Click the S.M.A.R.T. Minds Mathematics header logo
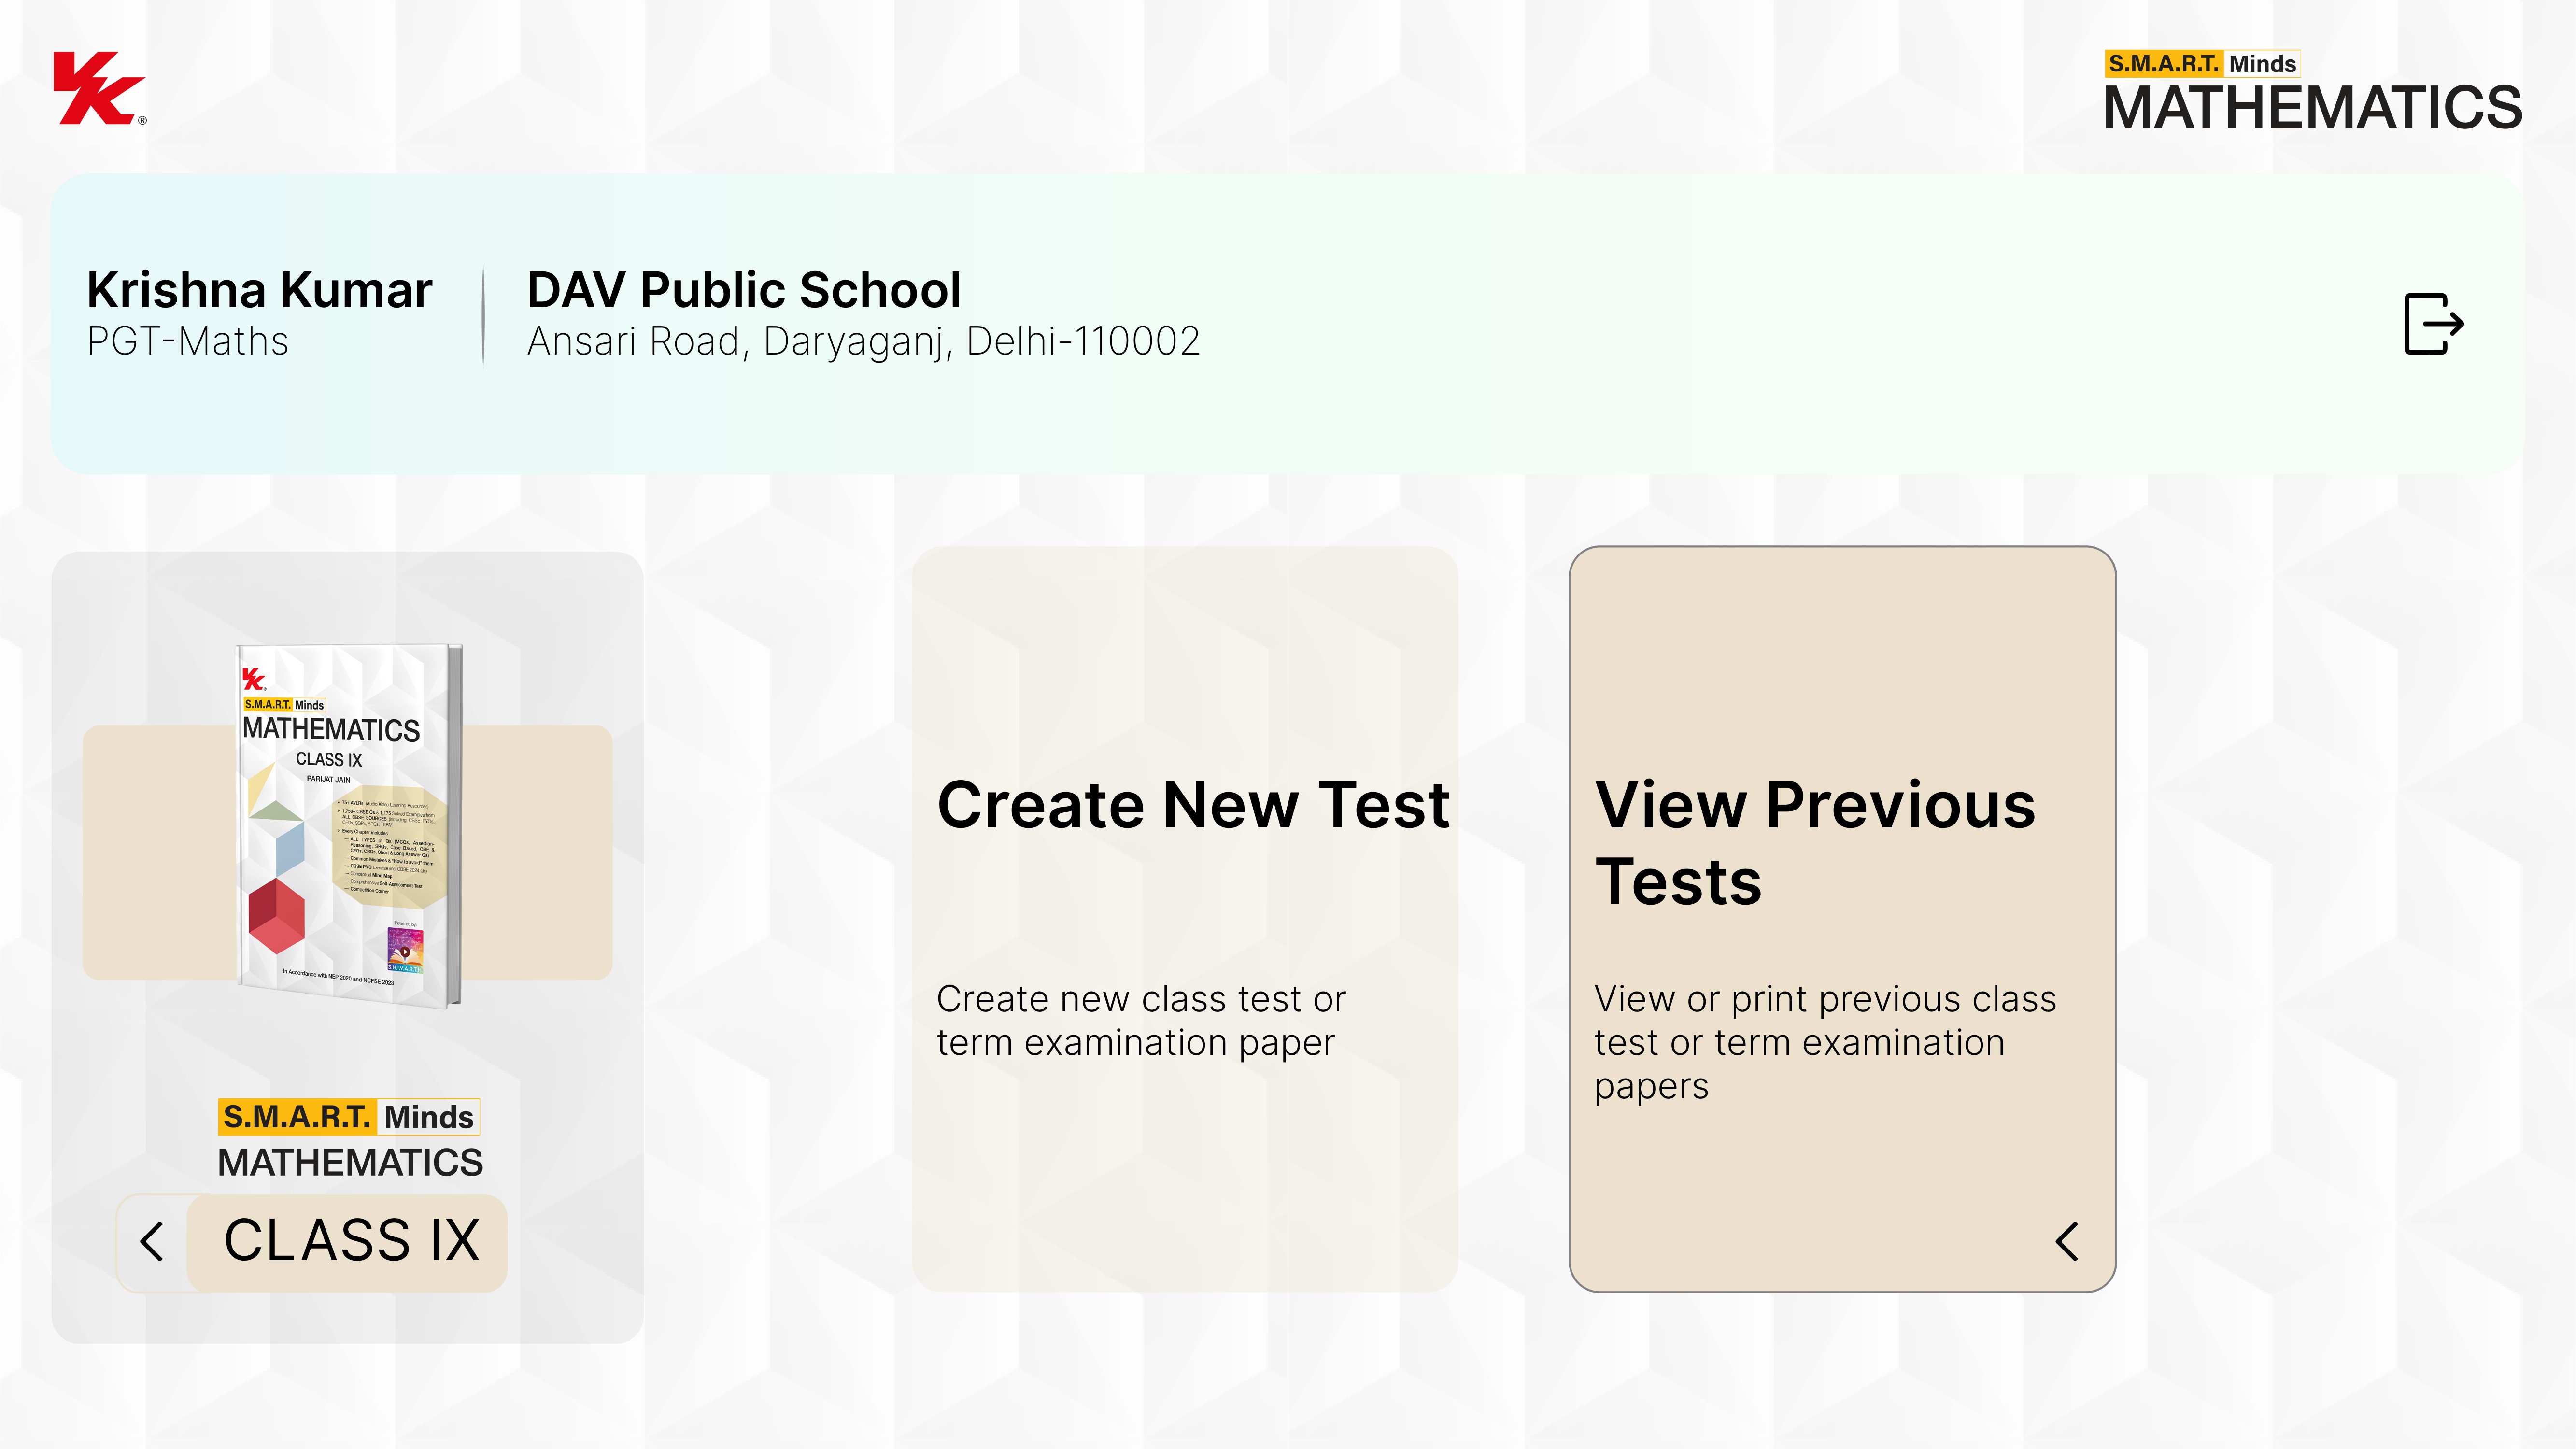 coord(2312,92)
